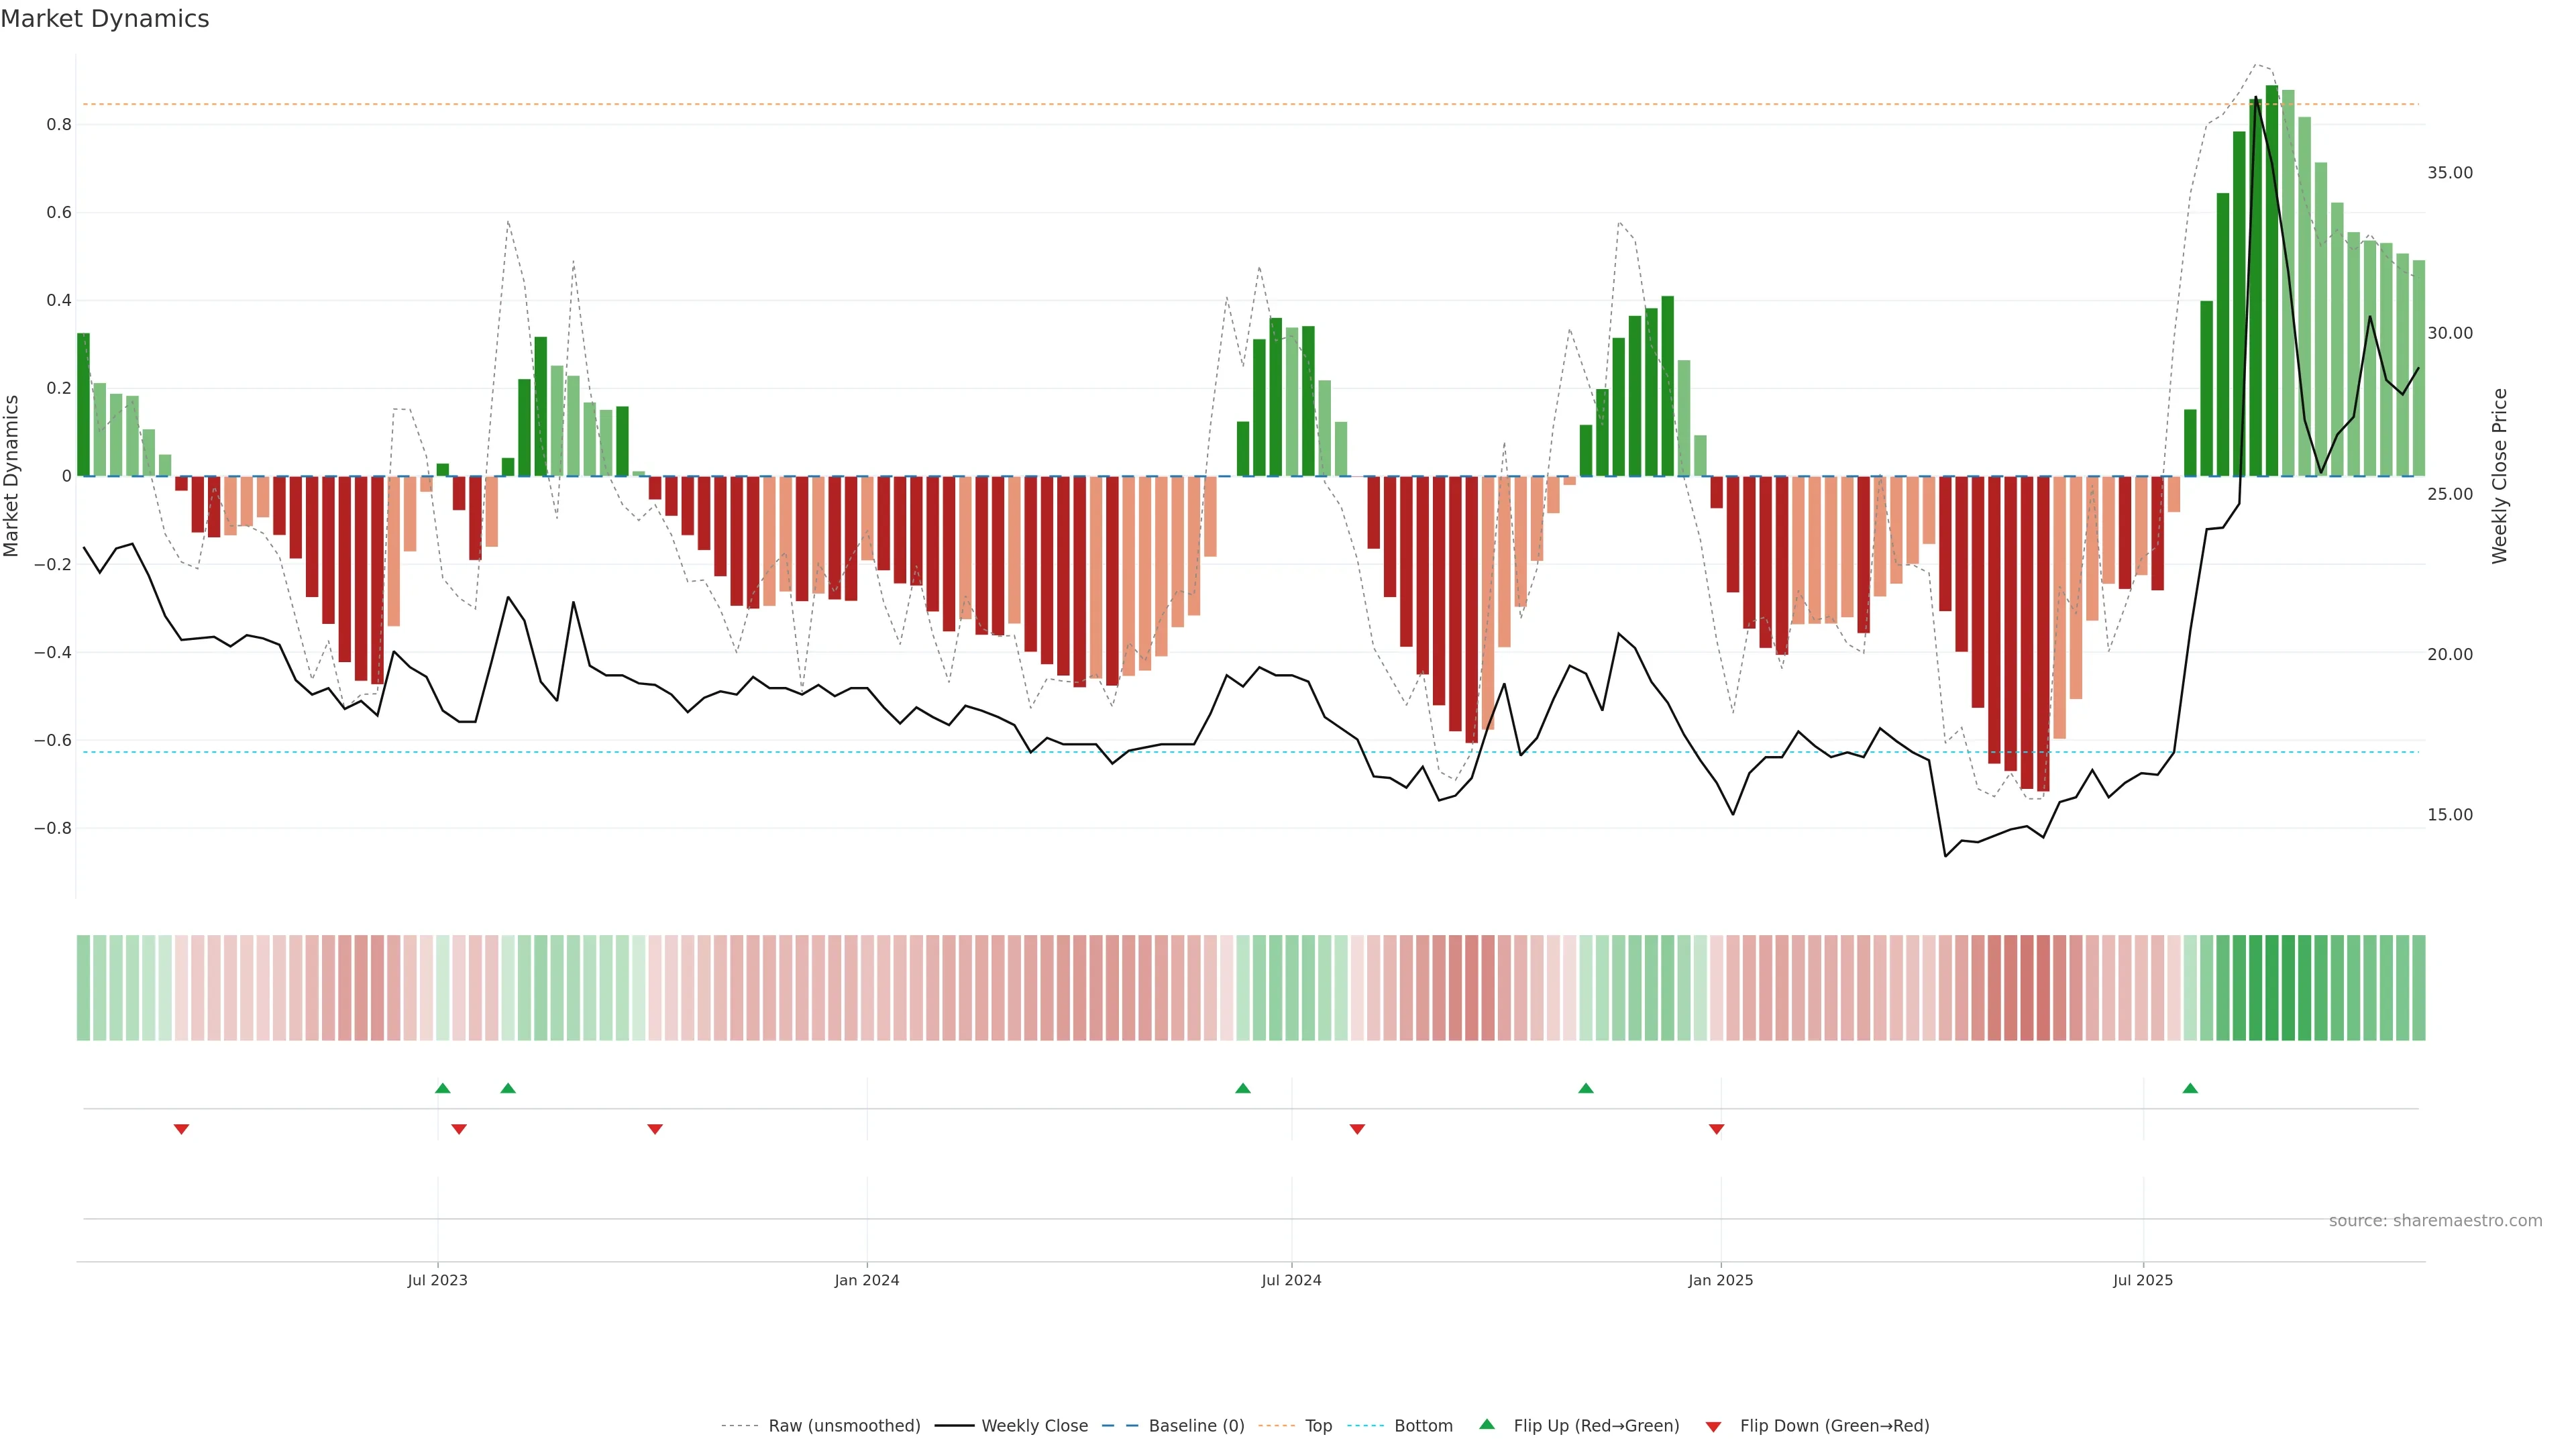Click red flip-down marker after Jul 2024
Screen dimensions: 2576x1449
(1357, 1129)
